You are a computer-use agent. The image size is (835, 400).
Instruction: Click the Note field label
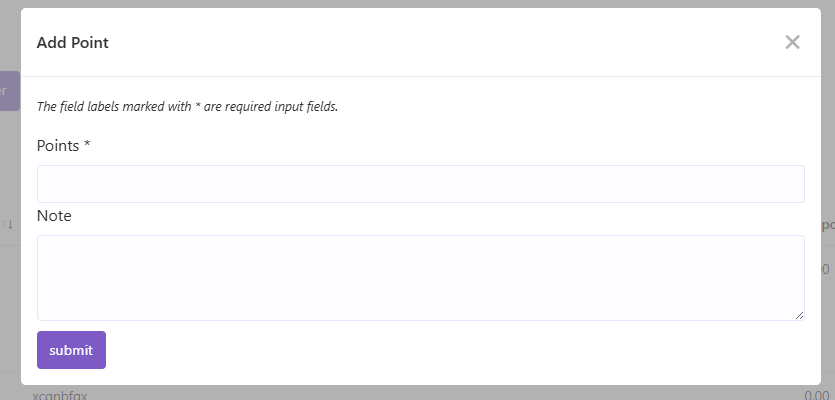tap(54, 215)
